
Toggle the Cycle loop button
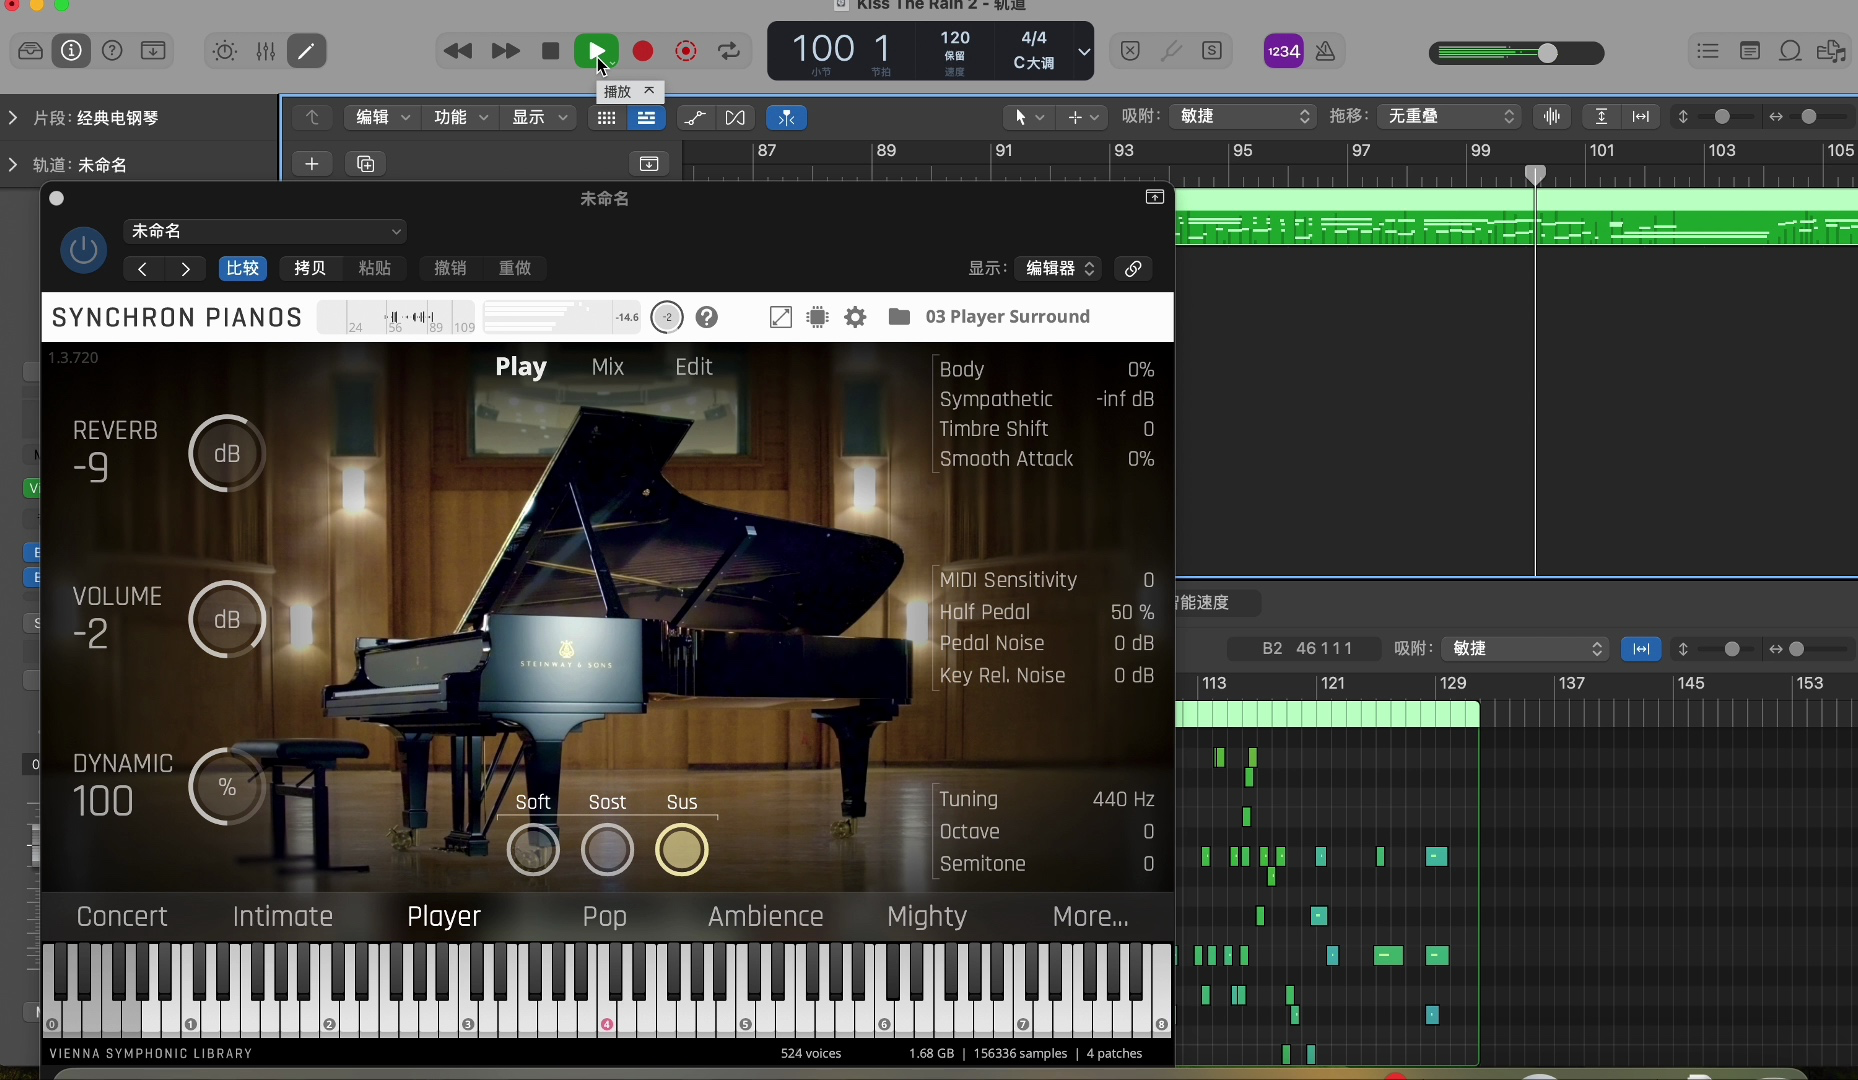[x=729, y=51]
